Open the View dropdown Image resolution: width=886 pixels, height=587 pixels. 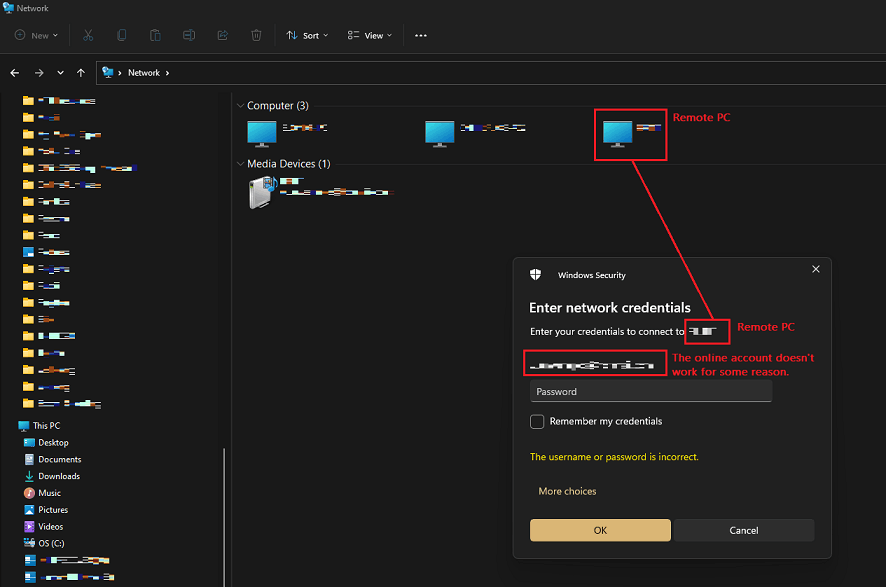click(370, 35)
